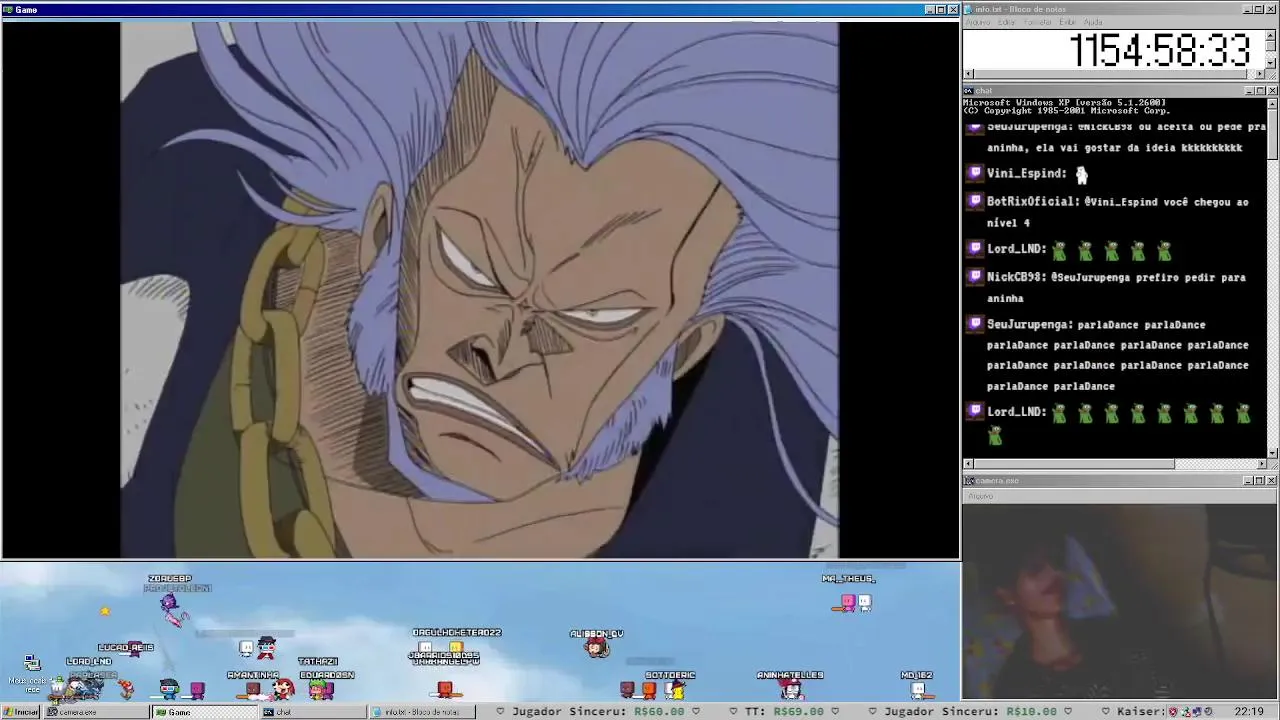The image size is (1280, 720).
Task: Click the chat horizontal scrollbar right arrow
Action: pos(1261,464)
